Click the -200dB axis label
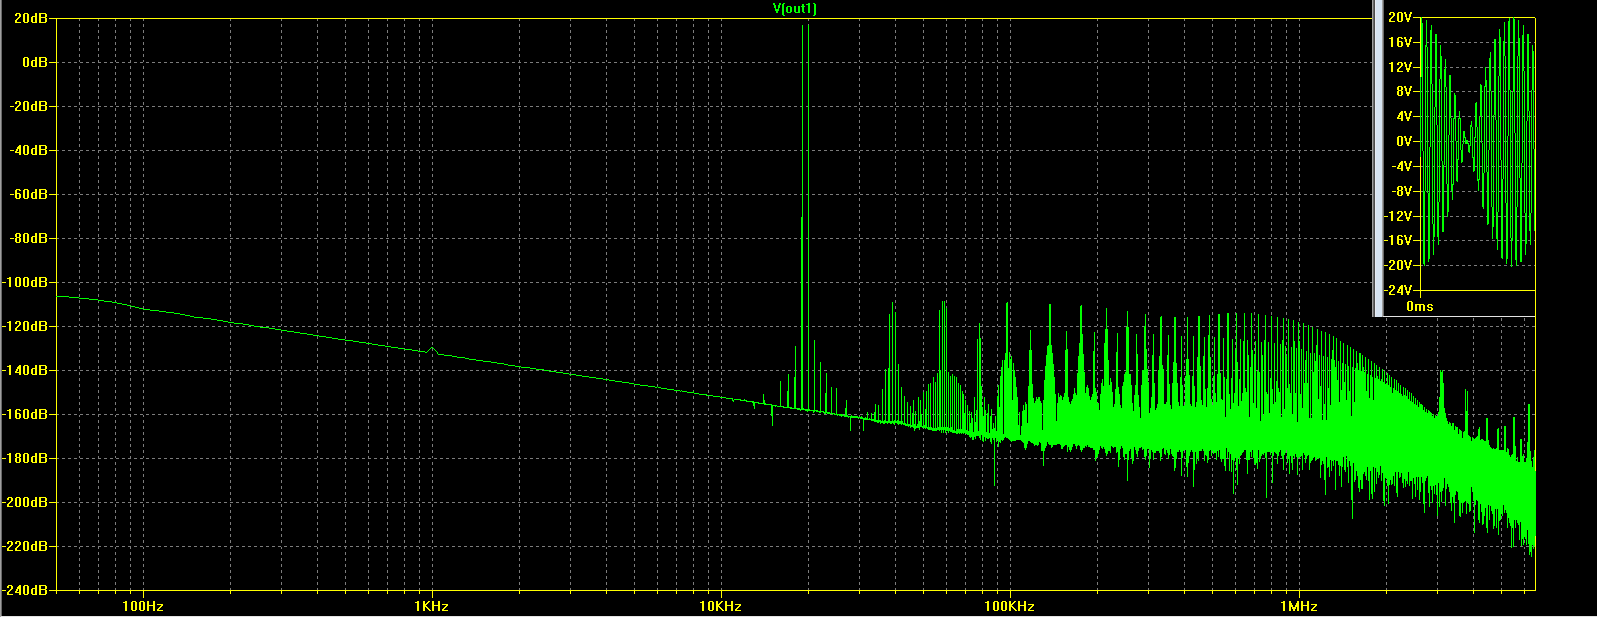Screen dimensions: 1597x617 click(26, 502)
